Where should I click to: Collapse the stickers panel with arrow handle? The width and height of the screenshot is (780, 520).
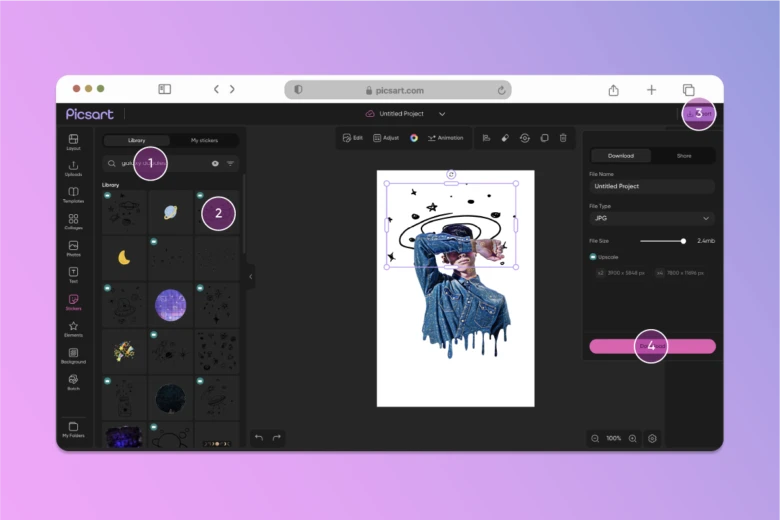250,276
